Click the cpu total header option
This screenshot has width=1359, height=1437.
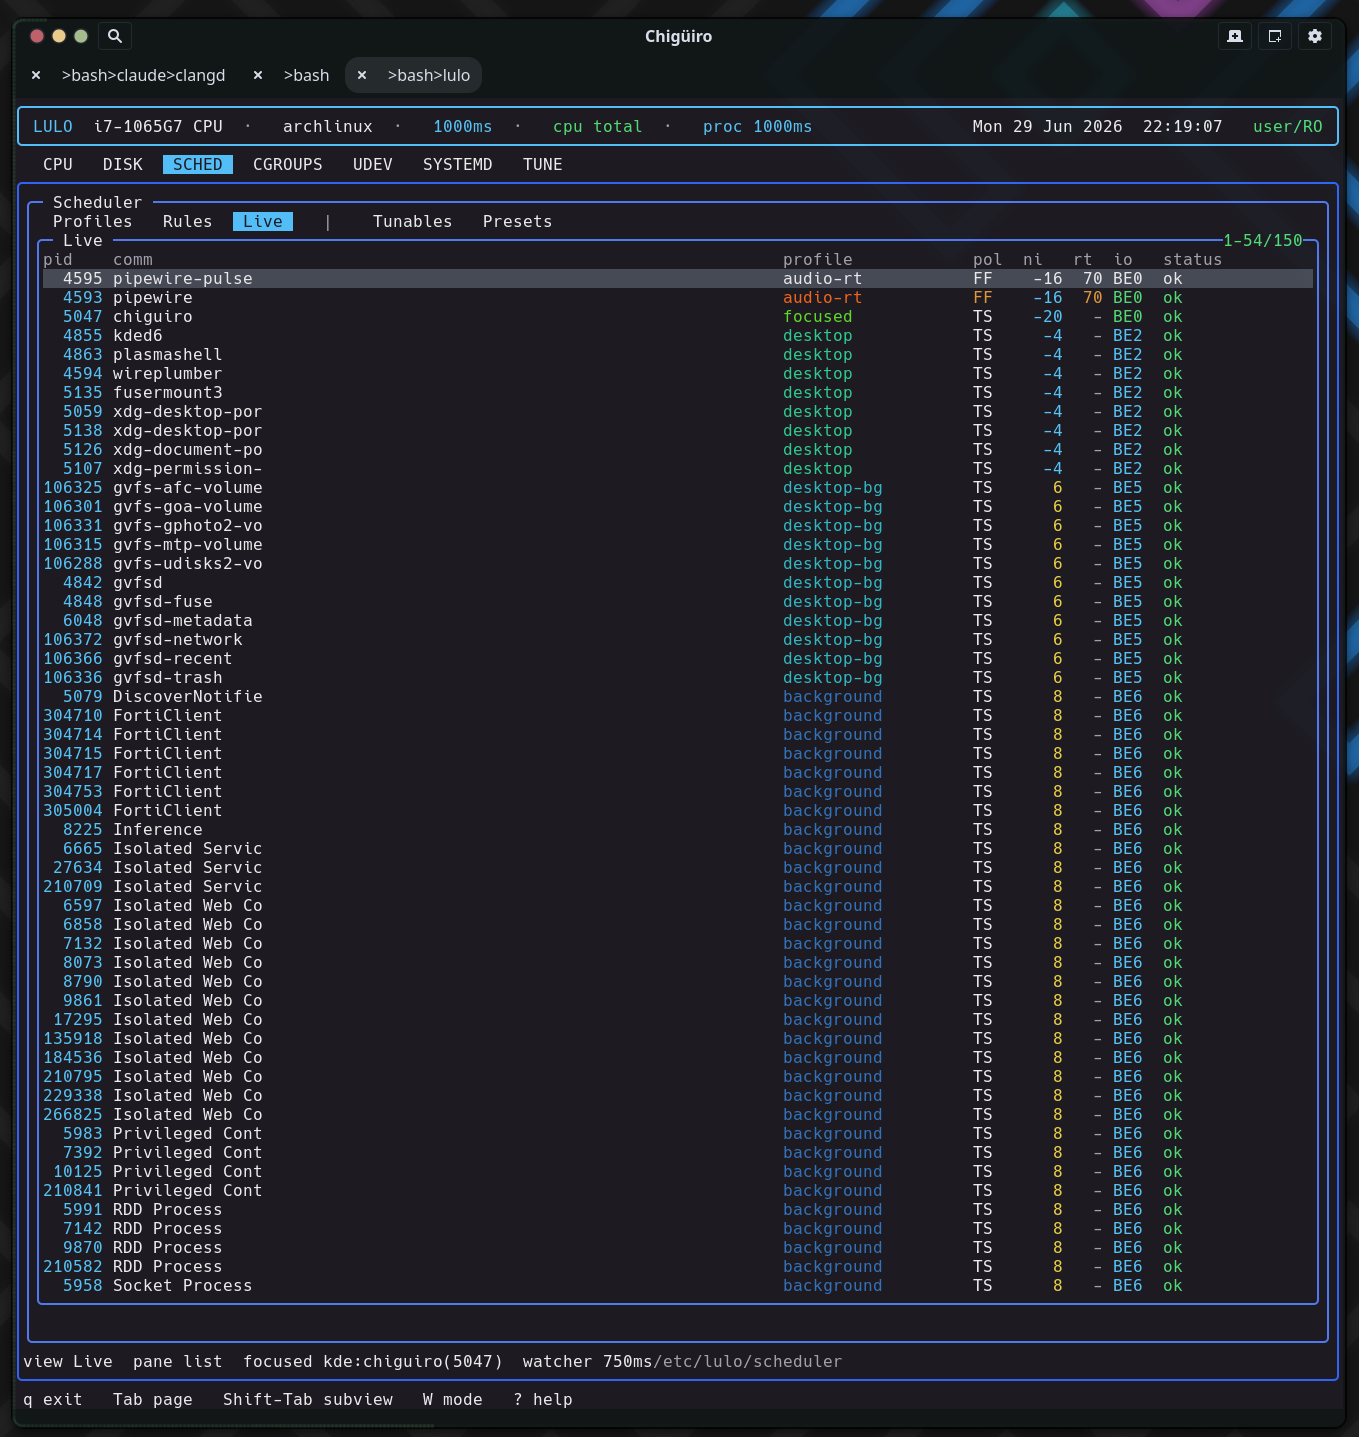tap(598, 126)
